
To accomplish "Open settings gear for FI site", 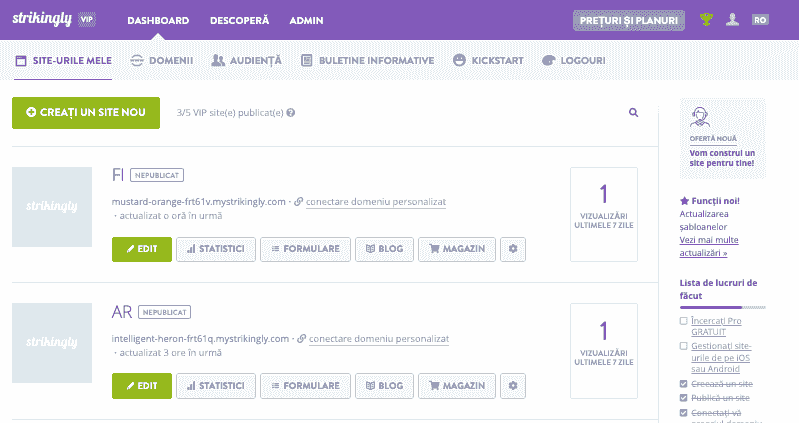I will click(513, 249).
